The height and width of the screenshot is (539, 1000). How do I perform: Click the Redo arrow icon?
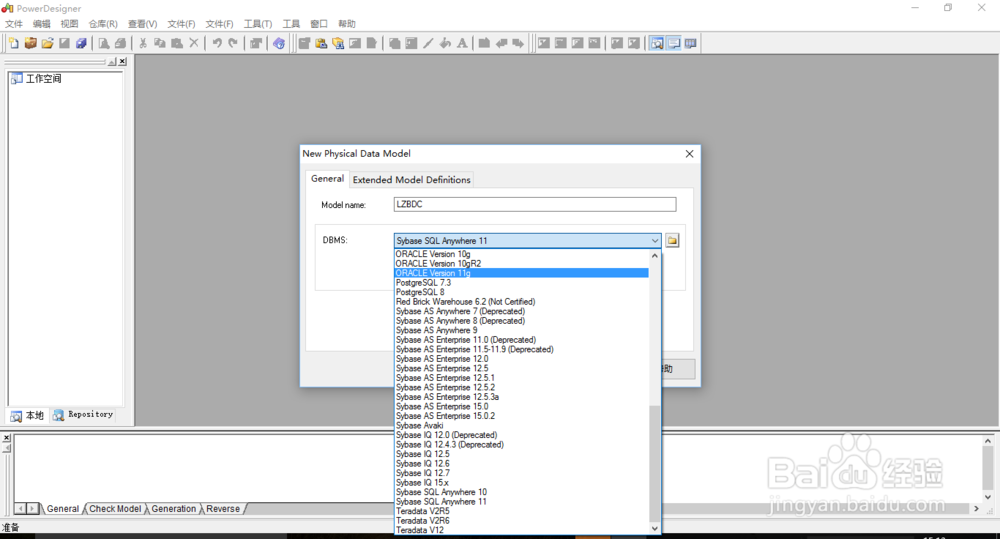coord(233,43)
